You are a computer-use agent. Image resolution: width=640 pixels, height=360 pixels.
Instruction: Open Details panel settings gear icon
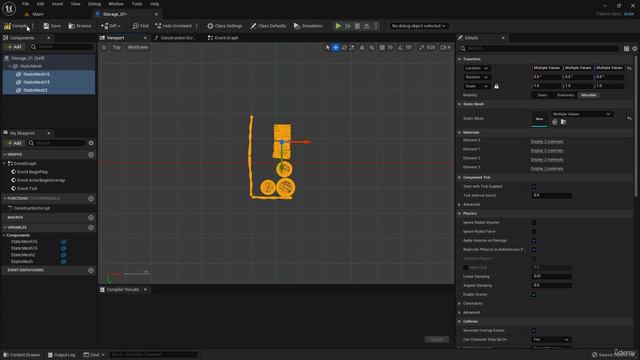click(635, 49)
